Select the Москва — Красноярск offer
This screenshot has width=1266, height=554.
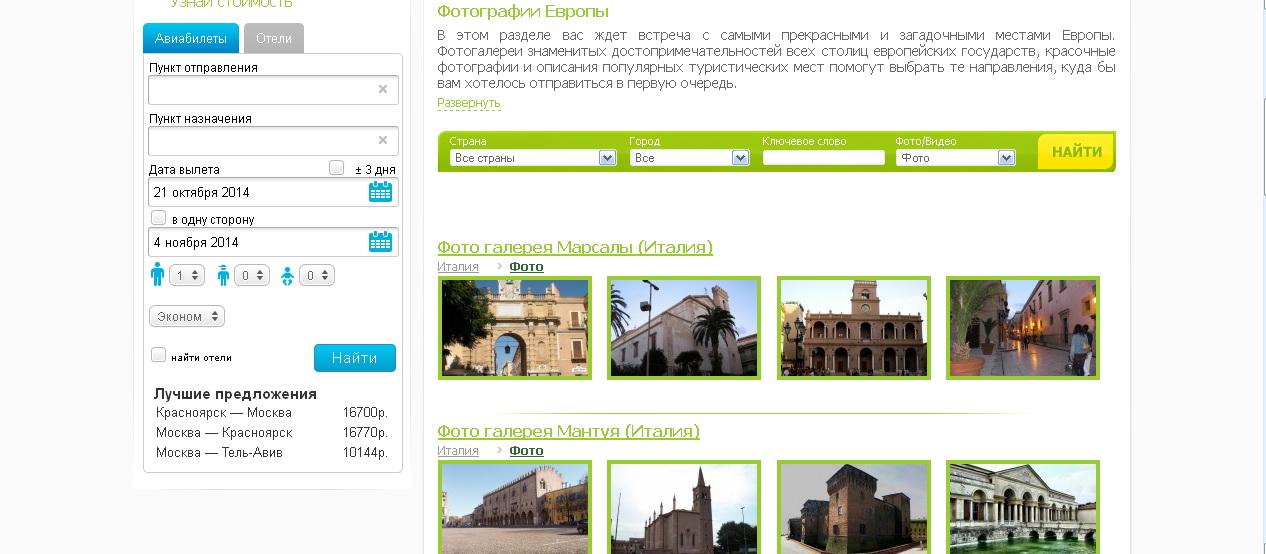(224, 432)
